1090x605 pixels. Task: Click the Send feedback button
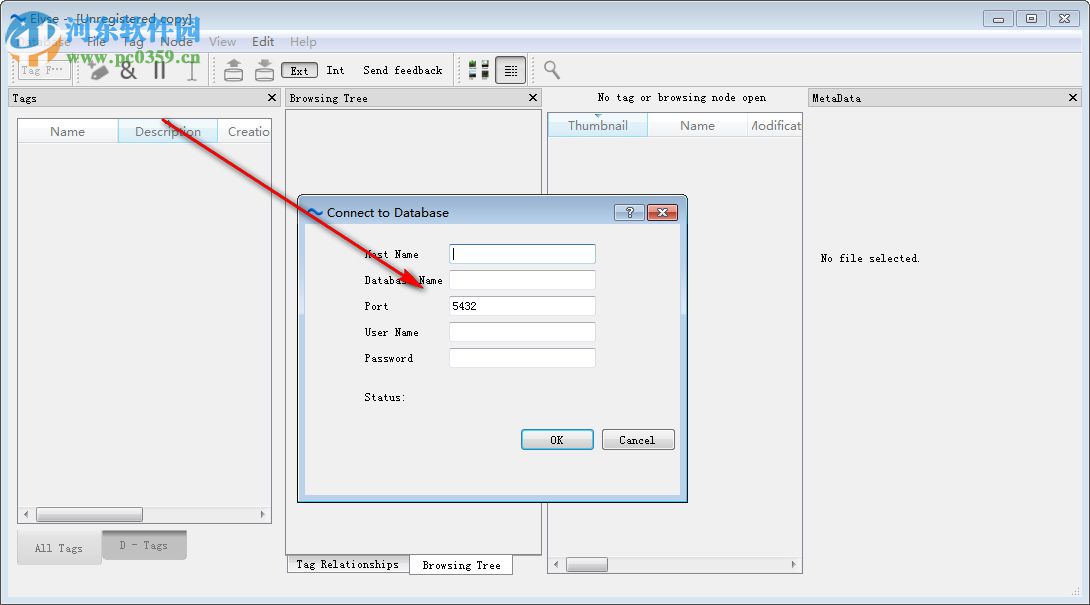(402, 70)
